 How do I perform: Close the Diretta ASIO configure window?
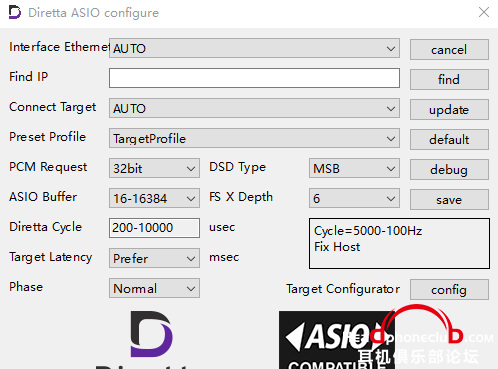(484, 12)
